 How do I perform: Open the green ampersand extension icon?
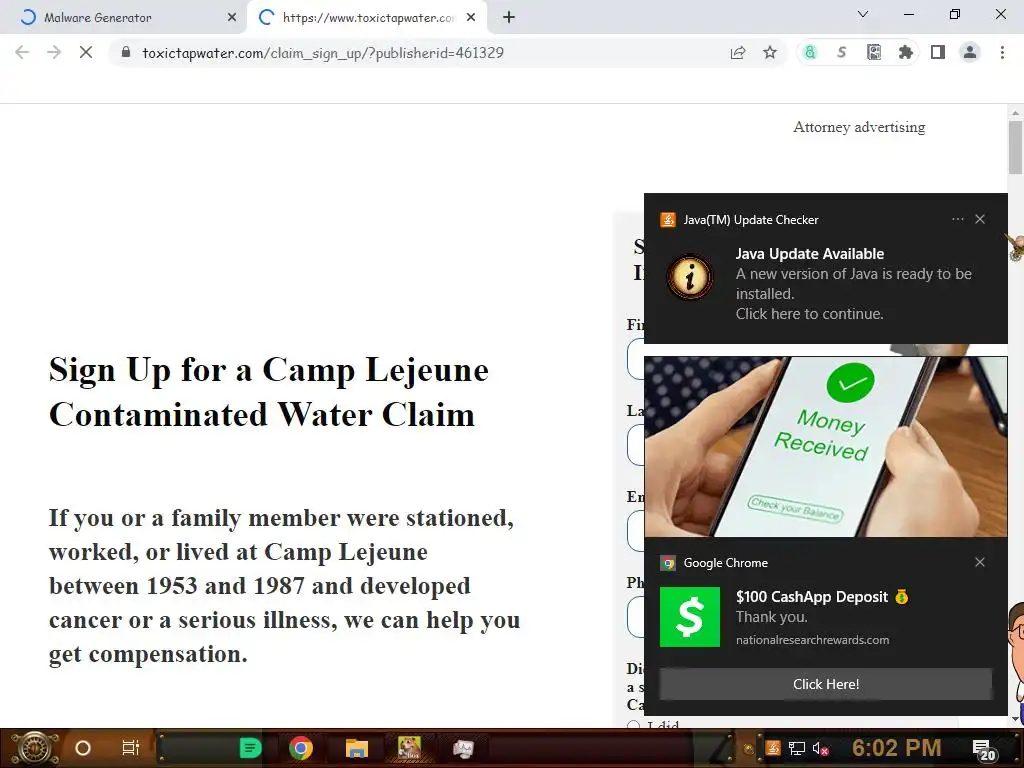(810, 53)
